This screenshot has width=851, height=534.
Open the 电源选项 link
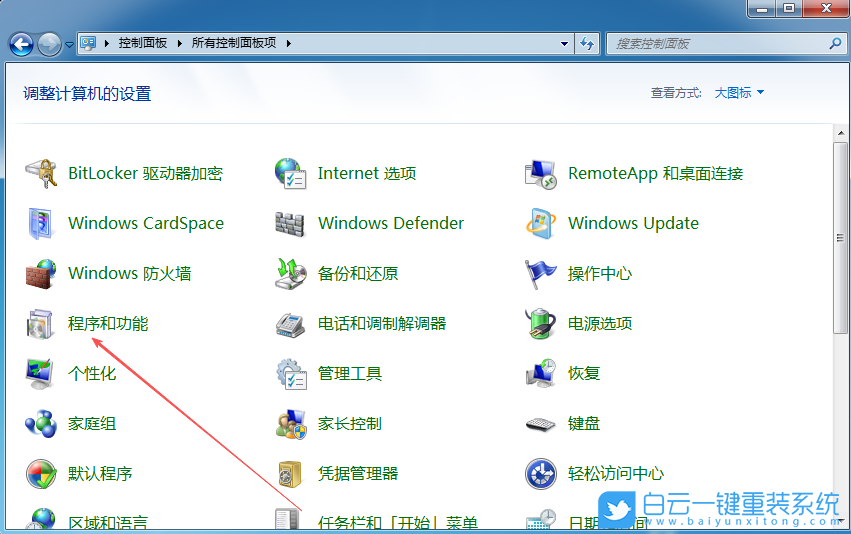tap(600, 323)
